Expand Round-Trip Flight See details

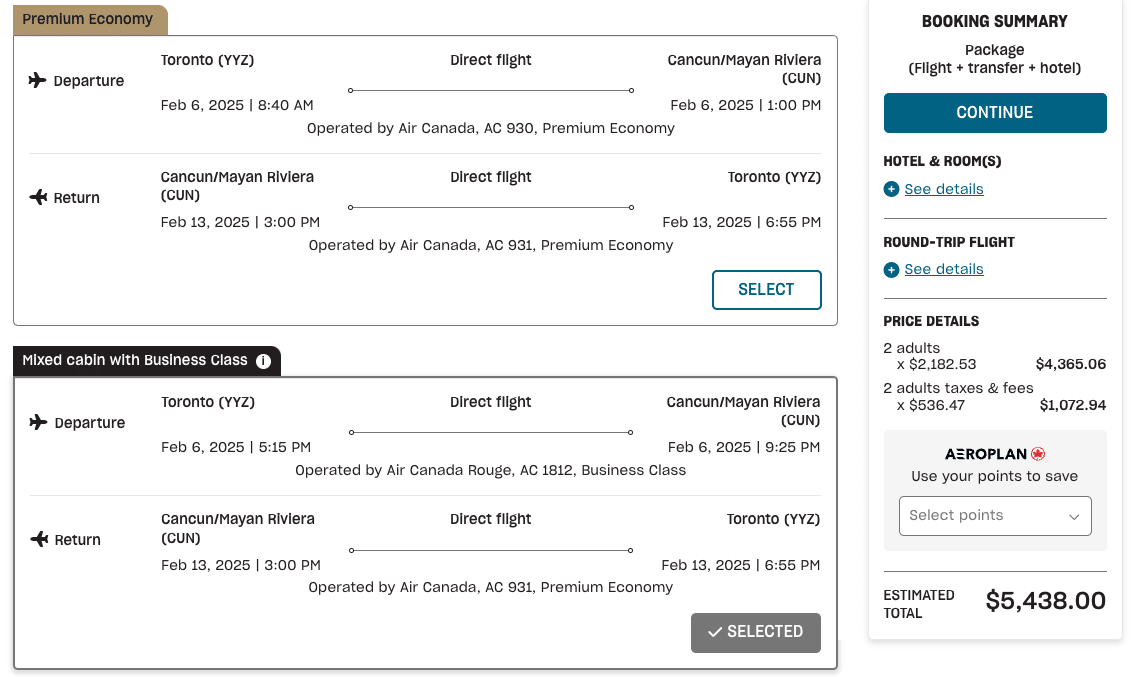pos(943,270)
